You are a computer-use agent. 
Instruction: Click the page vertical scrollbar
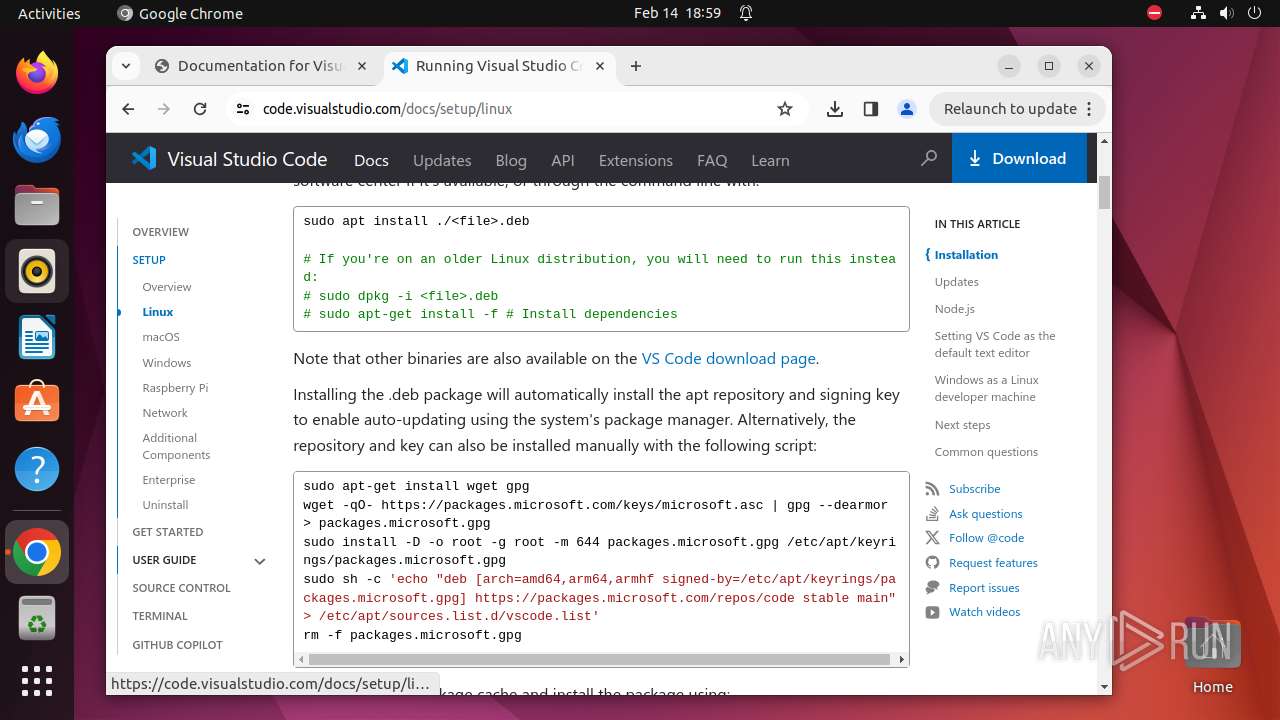pyautogui.click(x=1104, y=193)
